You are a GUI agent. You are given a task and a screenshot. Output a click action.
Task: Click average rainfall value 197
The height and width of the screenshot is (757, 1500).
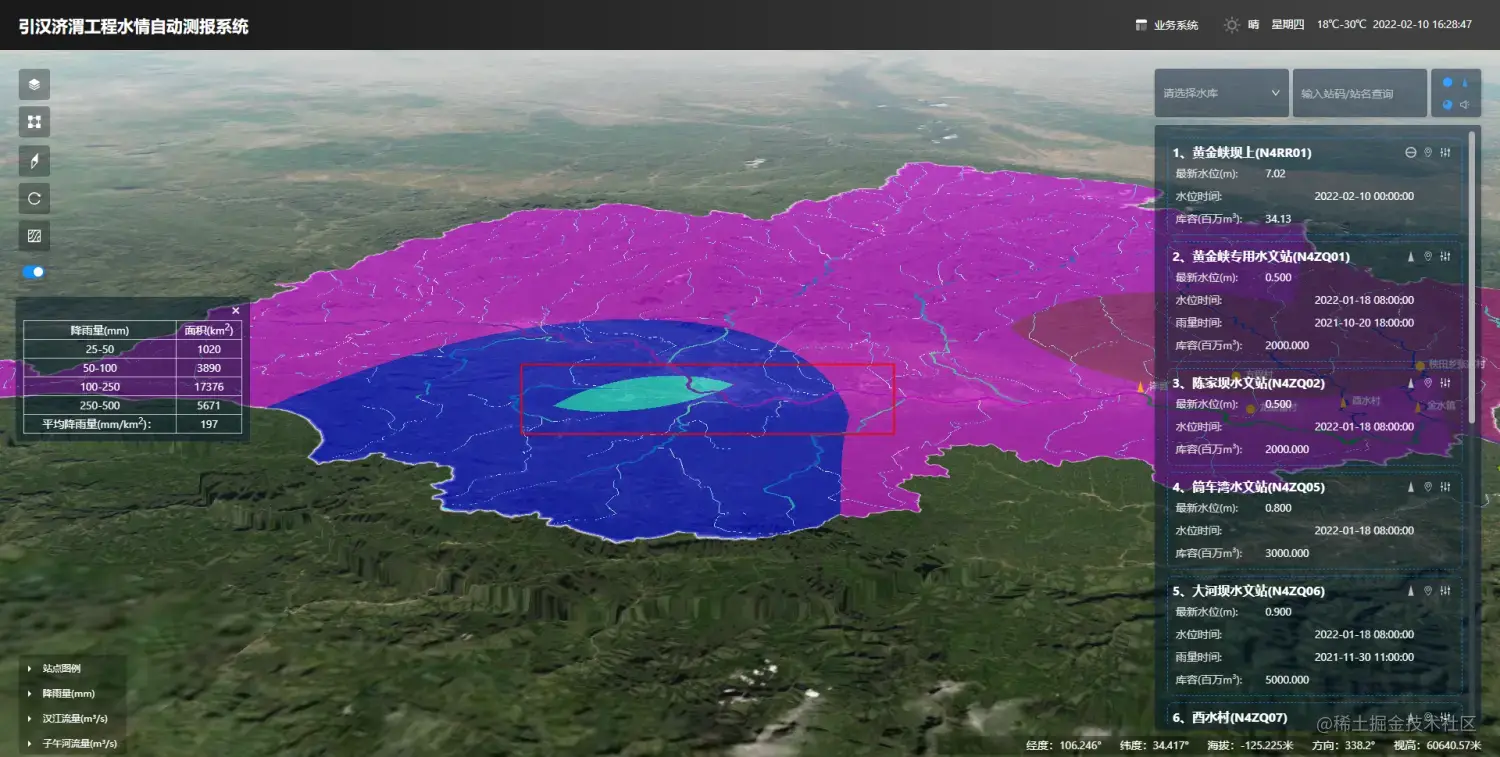(209, 424)
